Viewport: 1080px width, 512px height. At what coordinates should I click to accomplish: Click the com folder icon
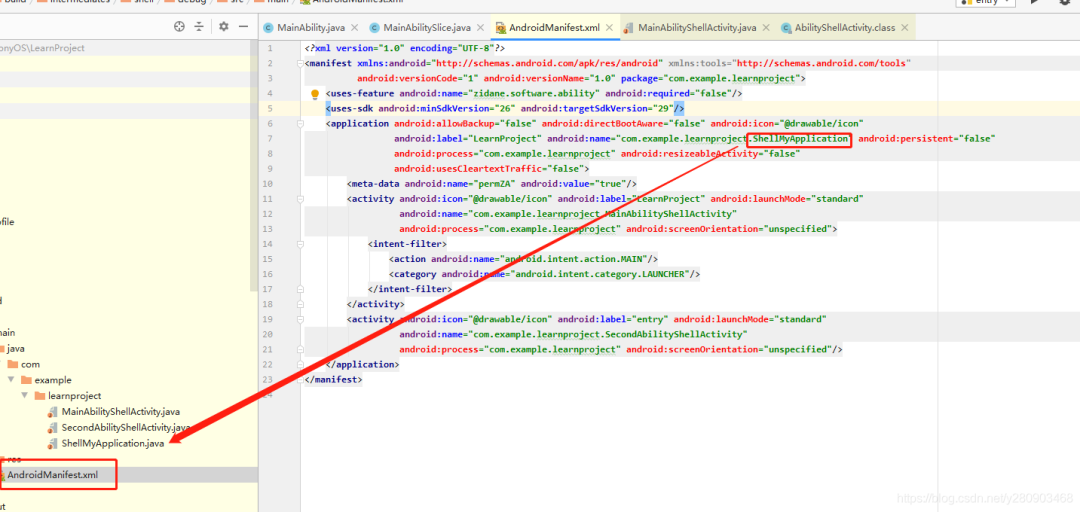(x=12, y=364)
